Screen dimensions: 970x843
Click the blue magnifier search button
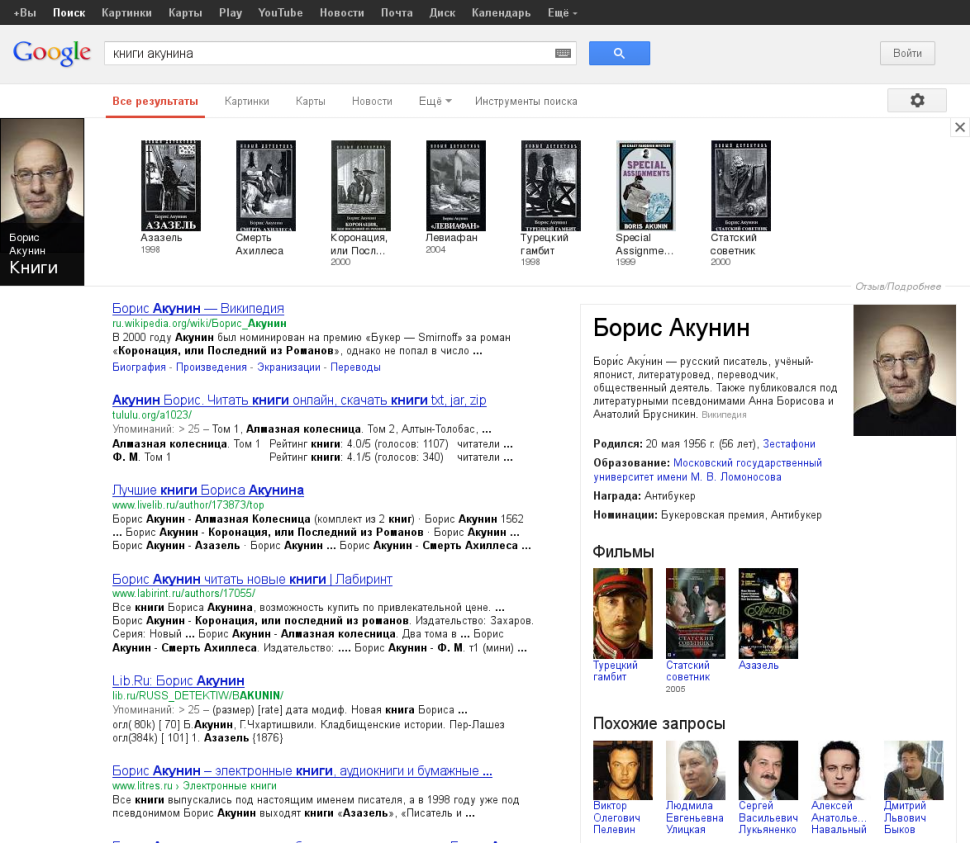(x=619, y=53)
